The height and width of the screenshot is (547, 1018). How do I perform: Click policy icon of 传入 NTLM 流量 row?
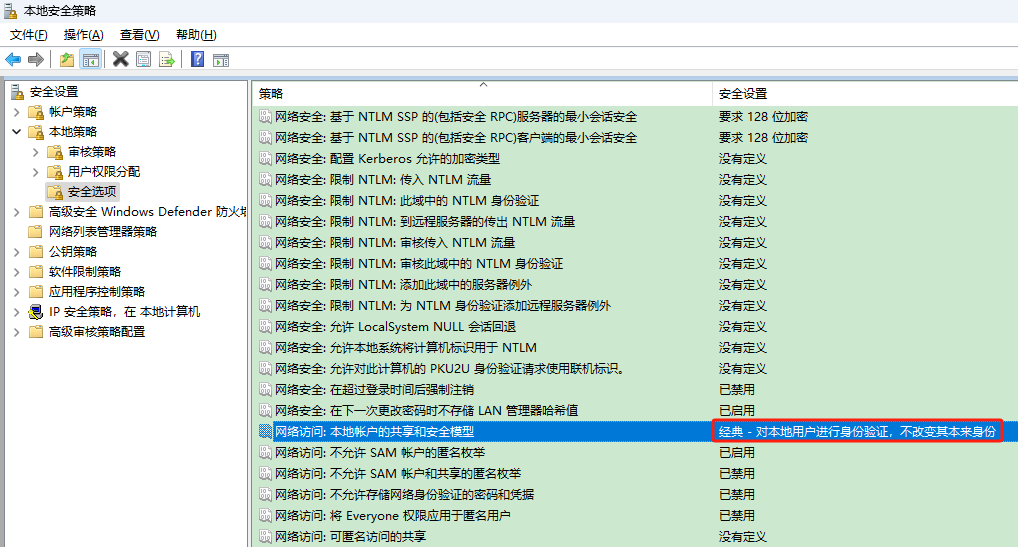point(265,180)
